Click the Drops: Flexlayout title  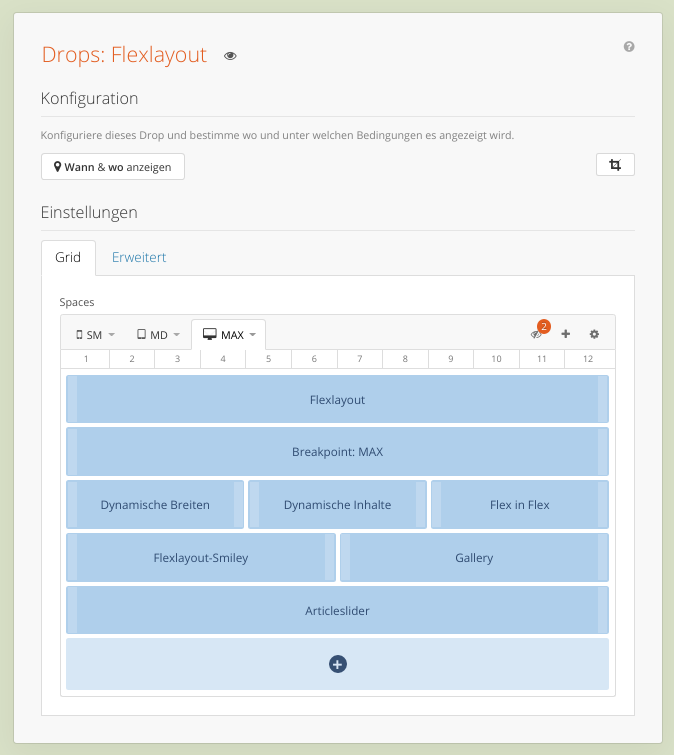124,54
